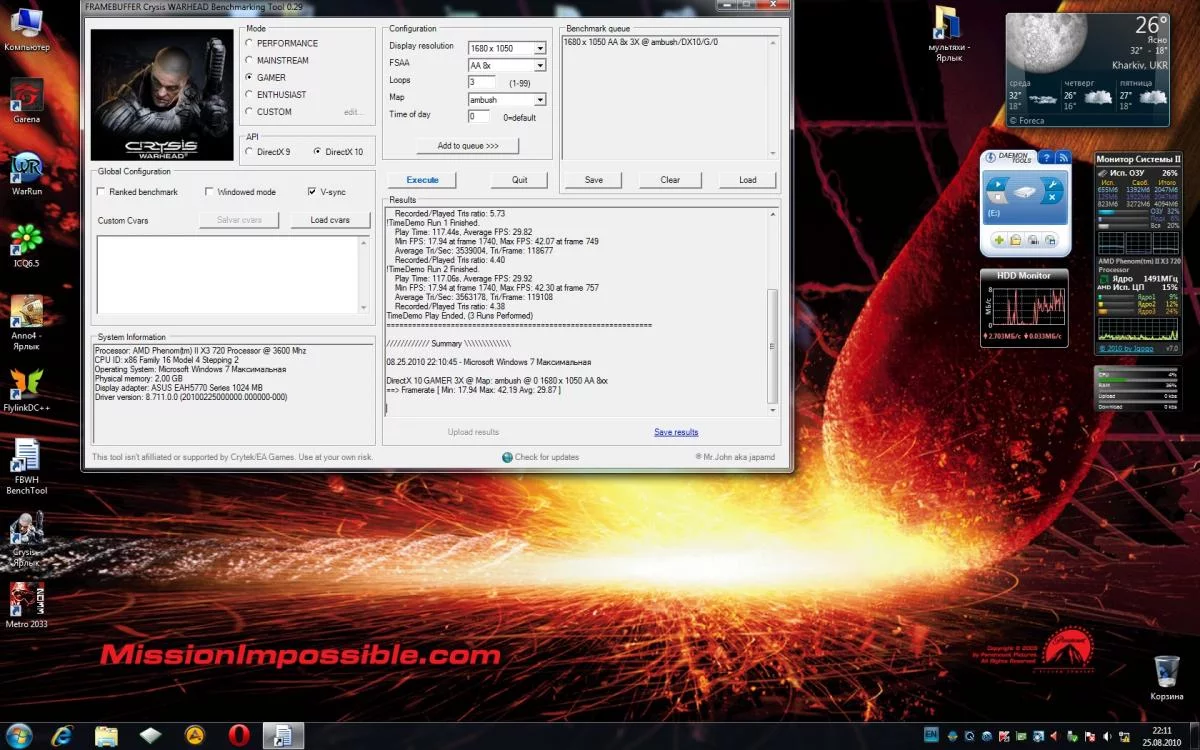Click into the Loops input field
Screen dimensions: 1200x750
click(481, 82)
